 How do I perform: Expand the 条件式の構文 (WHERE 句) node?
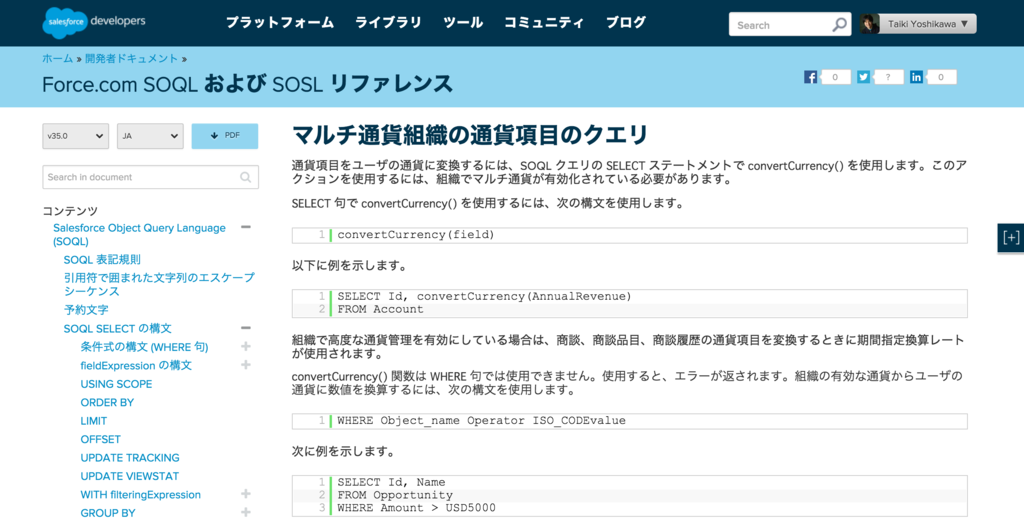(246, 346)
